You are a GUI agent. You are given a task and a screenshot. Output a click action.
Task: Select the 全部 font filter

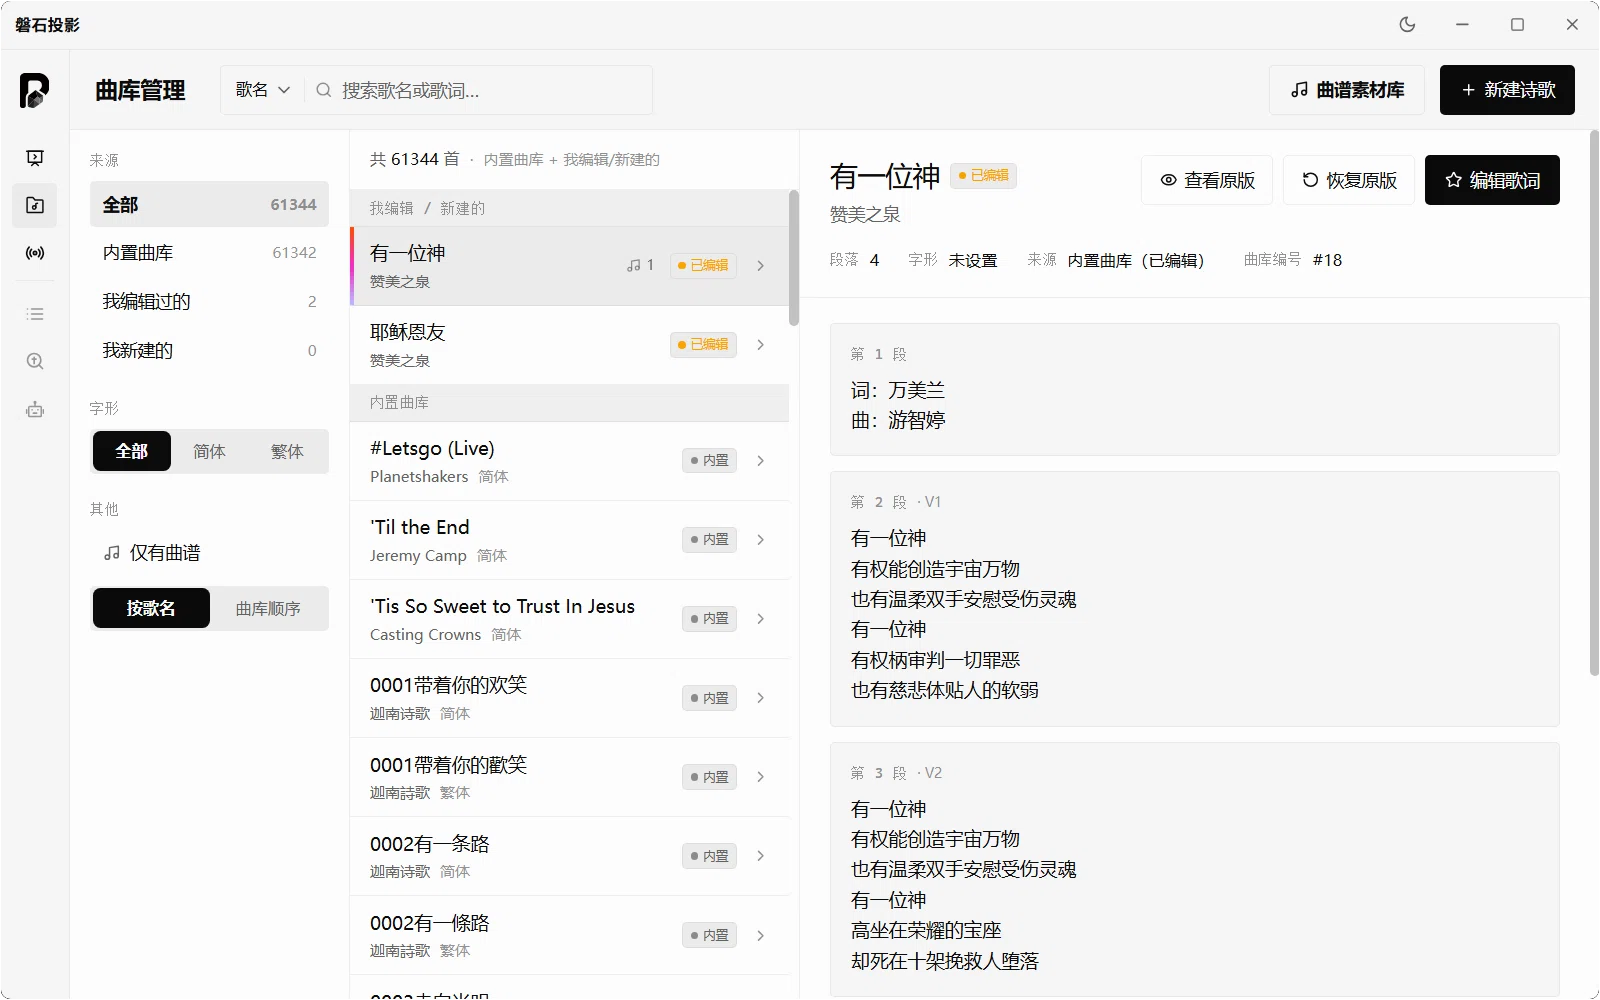pyautogui.click(x=132, y=451)
